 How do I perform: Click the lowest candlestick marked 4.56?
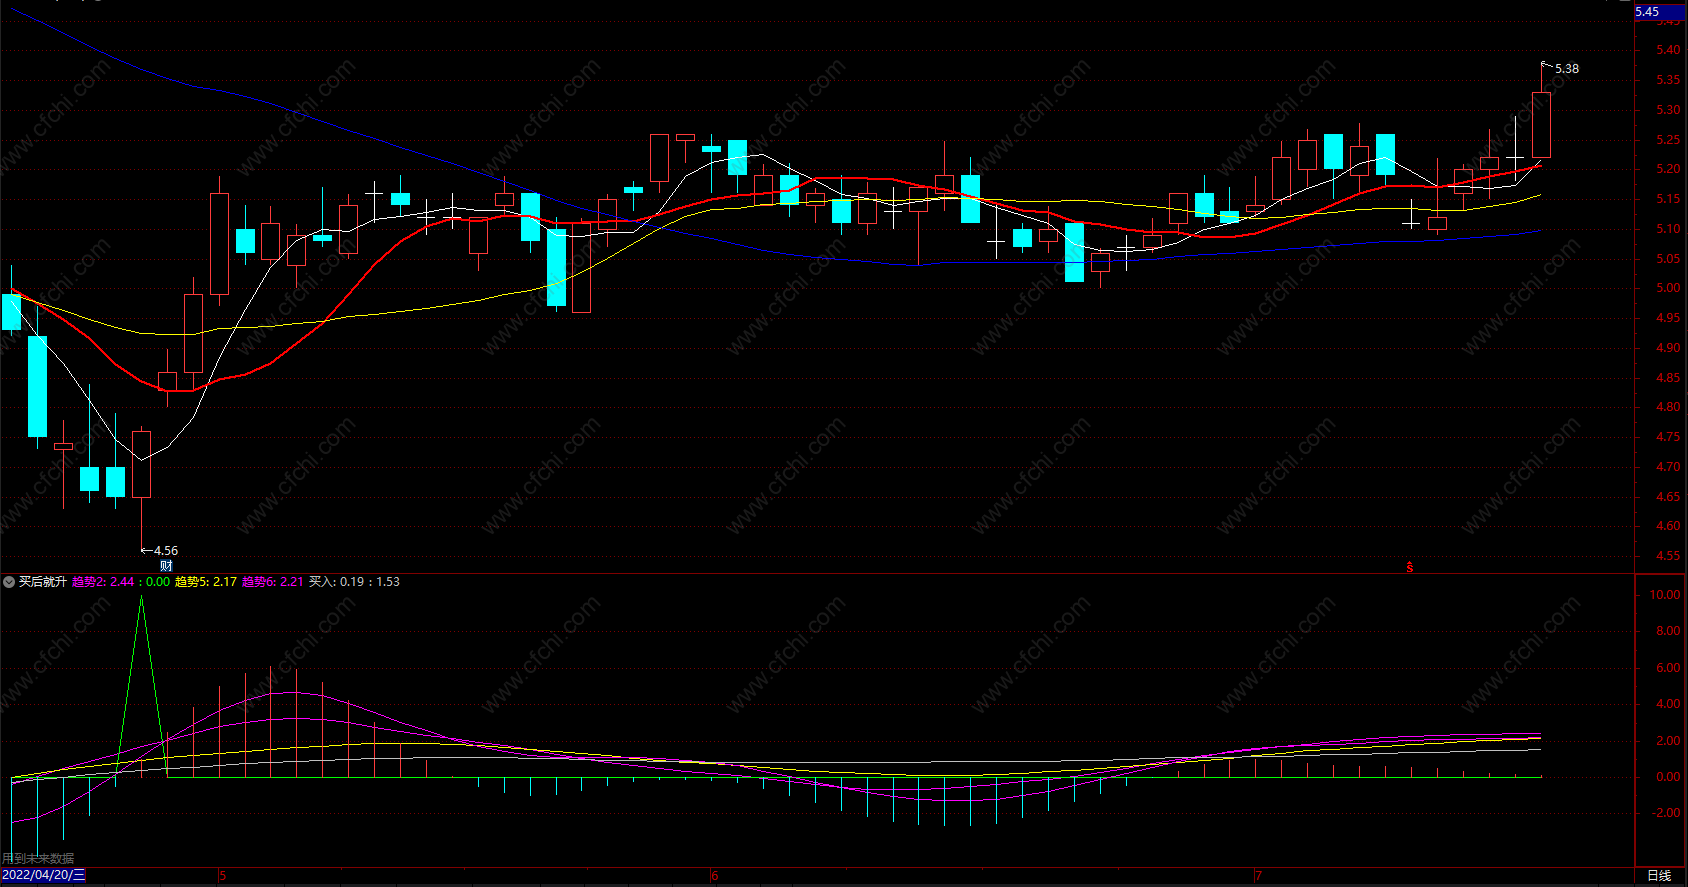(x=141, y=464)
